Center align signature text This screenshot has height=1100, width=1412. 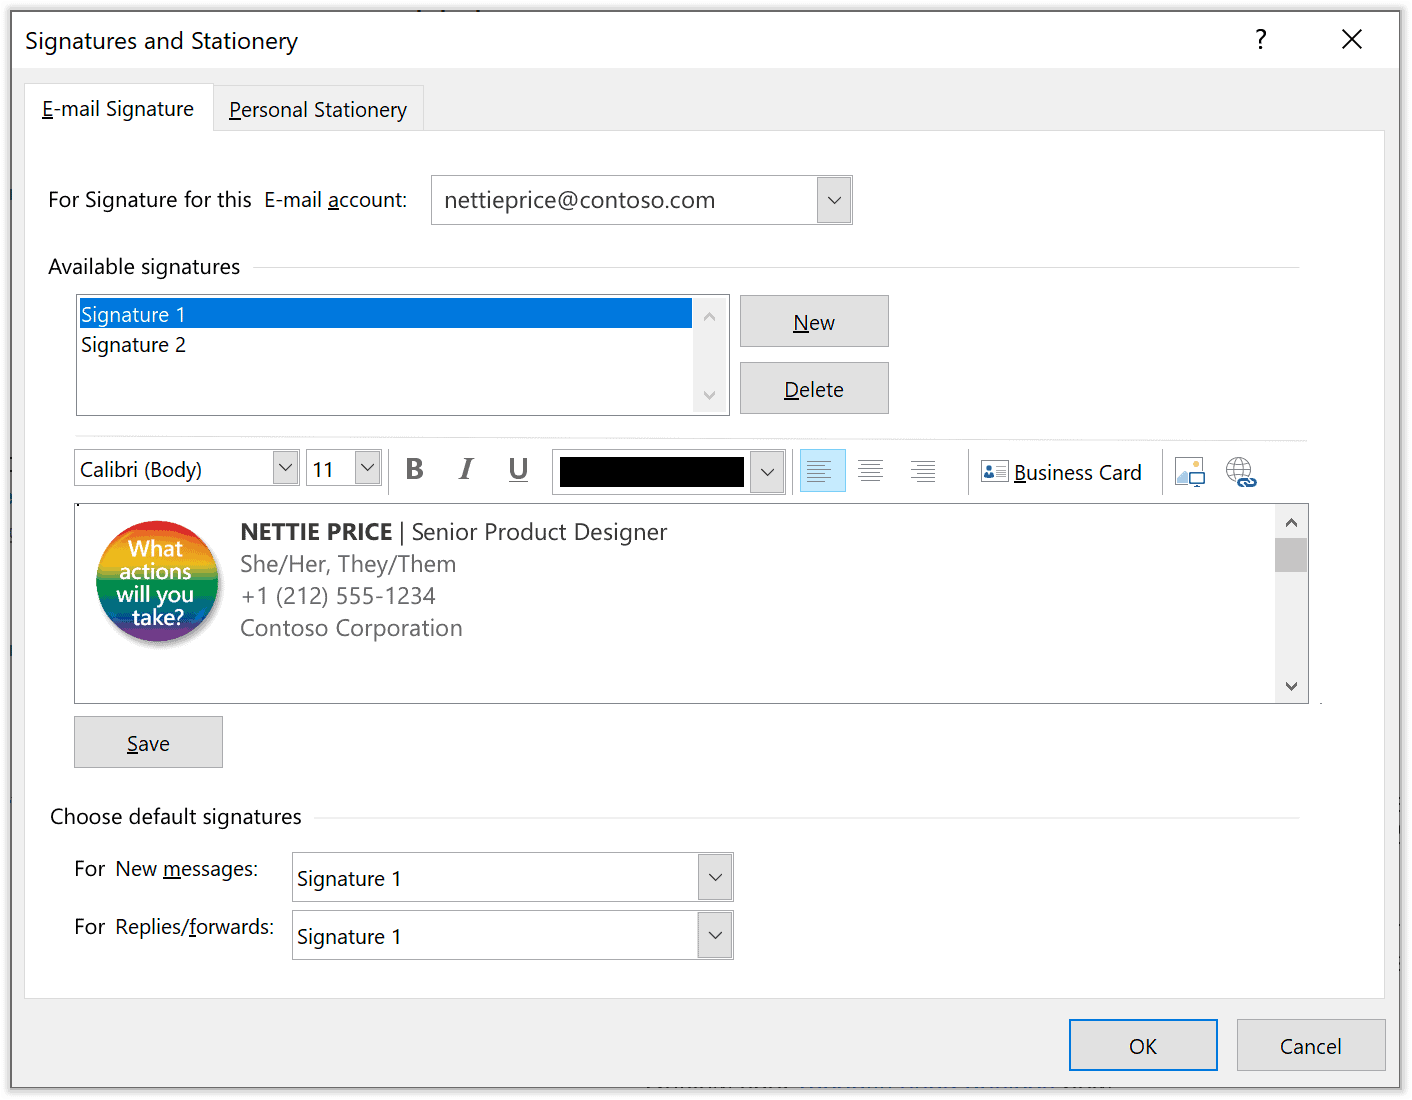point(871,470)
